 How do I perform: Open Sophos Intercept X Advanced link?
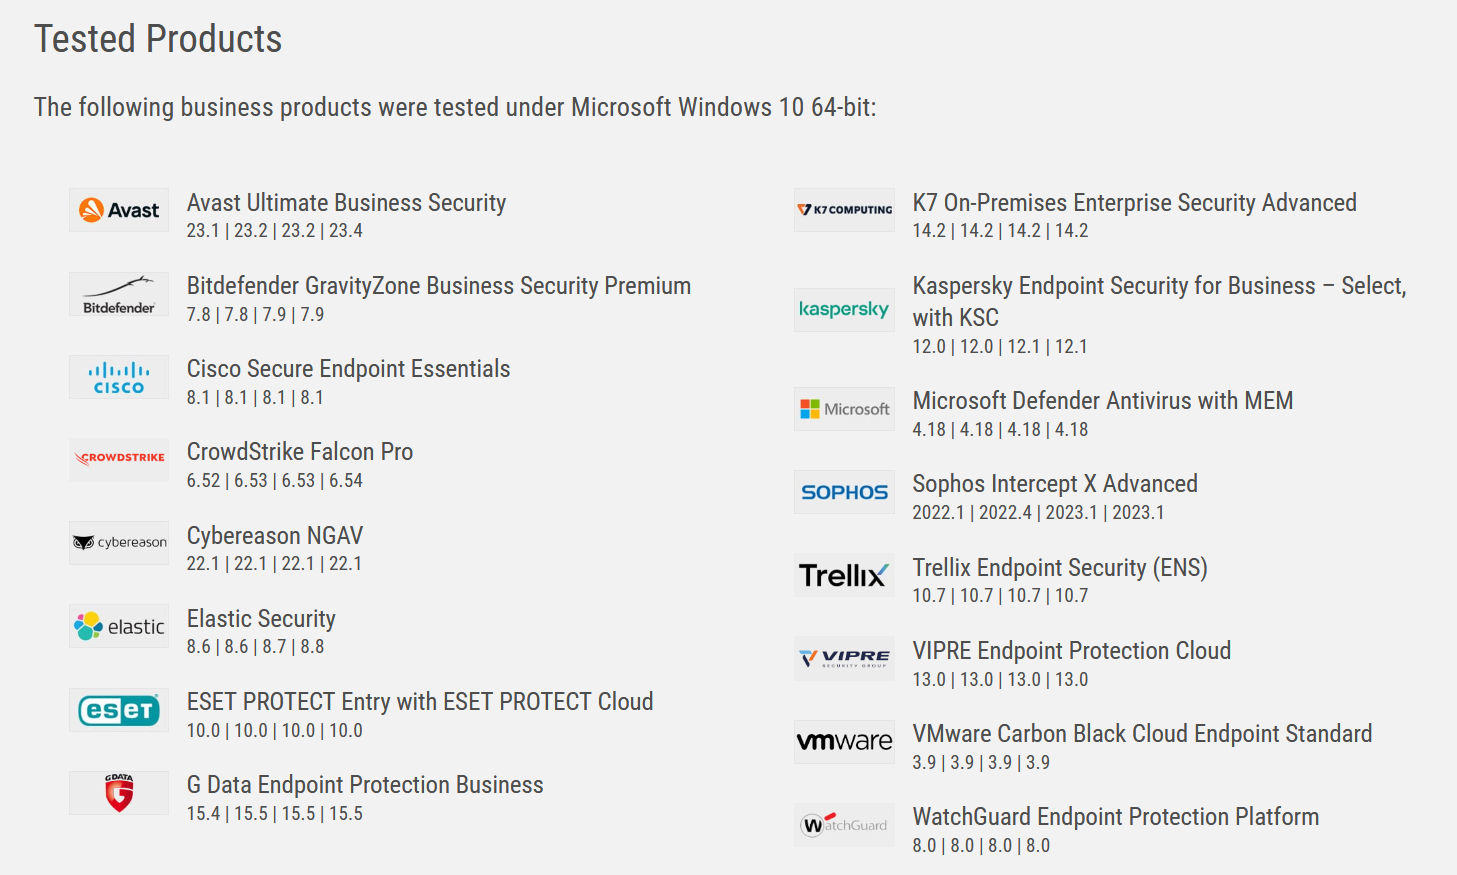coord(1054,484)
